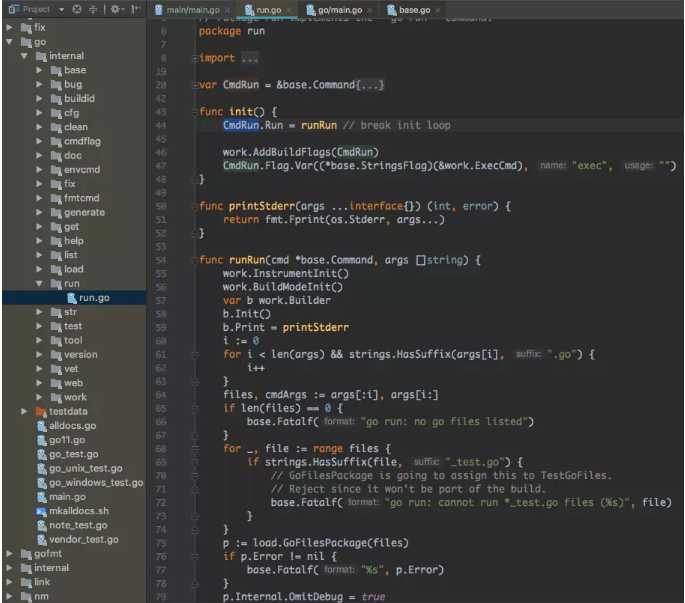Screen dimensions: 685x603
Task: Expand the testdata folder
Action: 24,412
